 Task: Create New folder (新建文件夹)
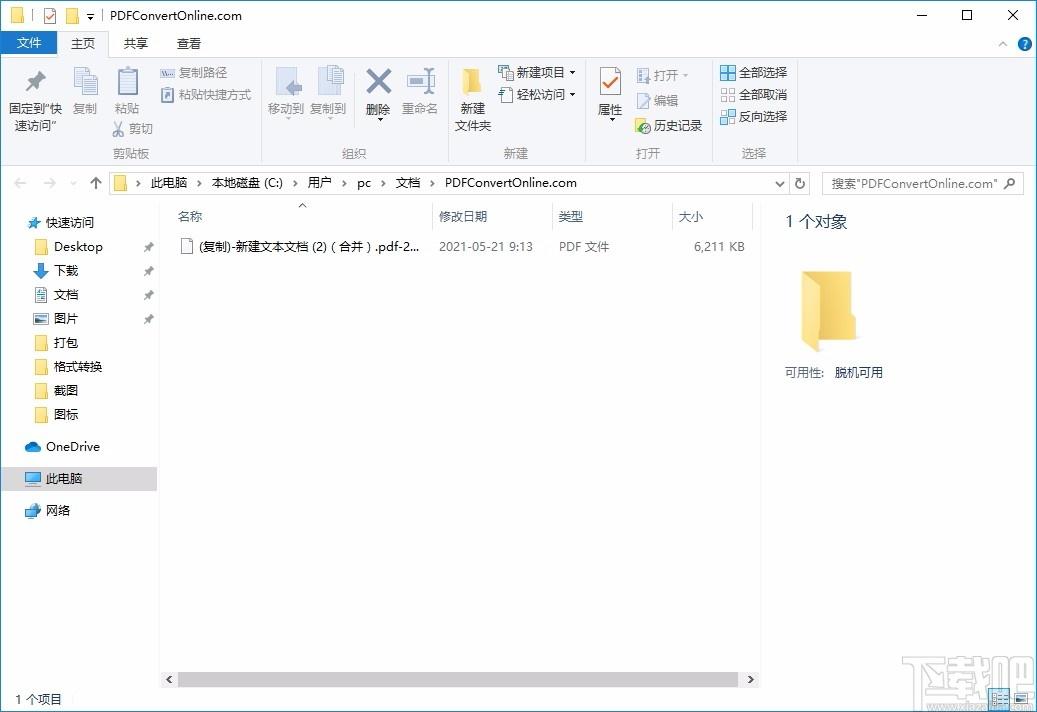pos(472,99)
